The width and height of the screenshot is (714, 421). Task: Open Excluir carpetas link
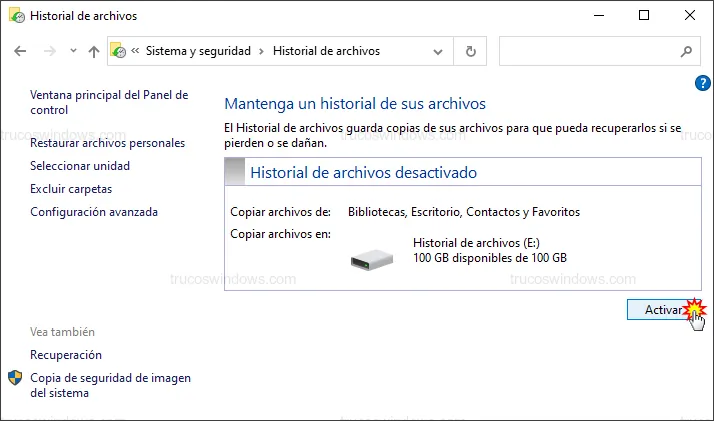[71, 189]
